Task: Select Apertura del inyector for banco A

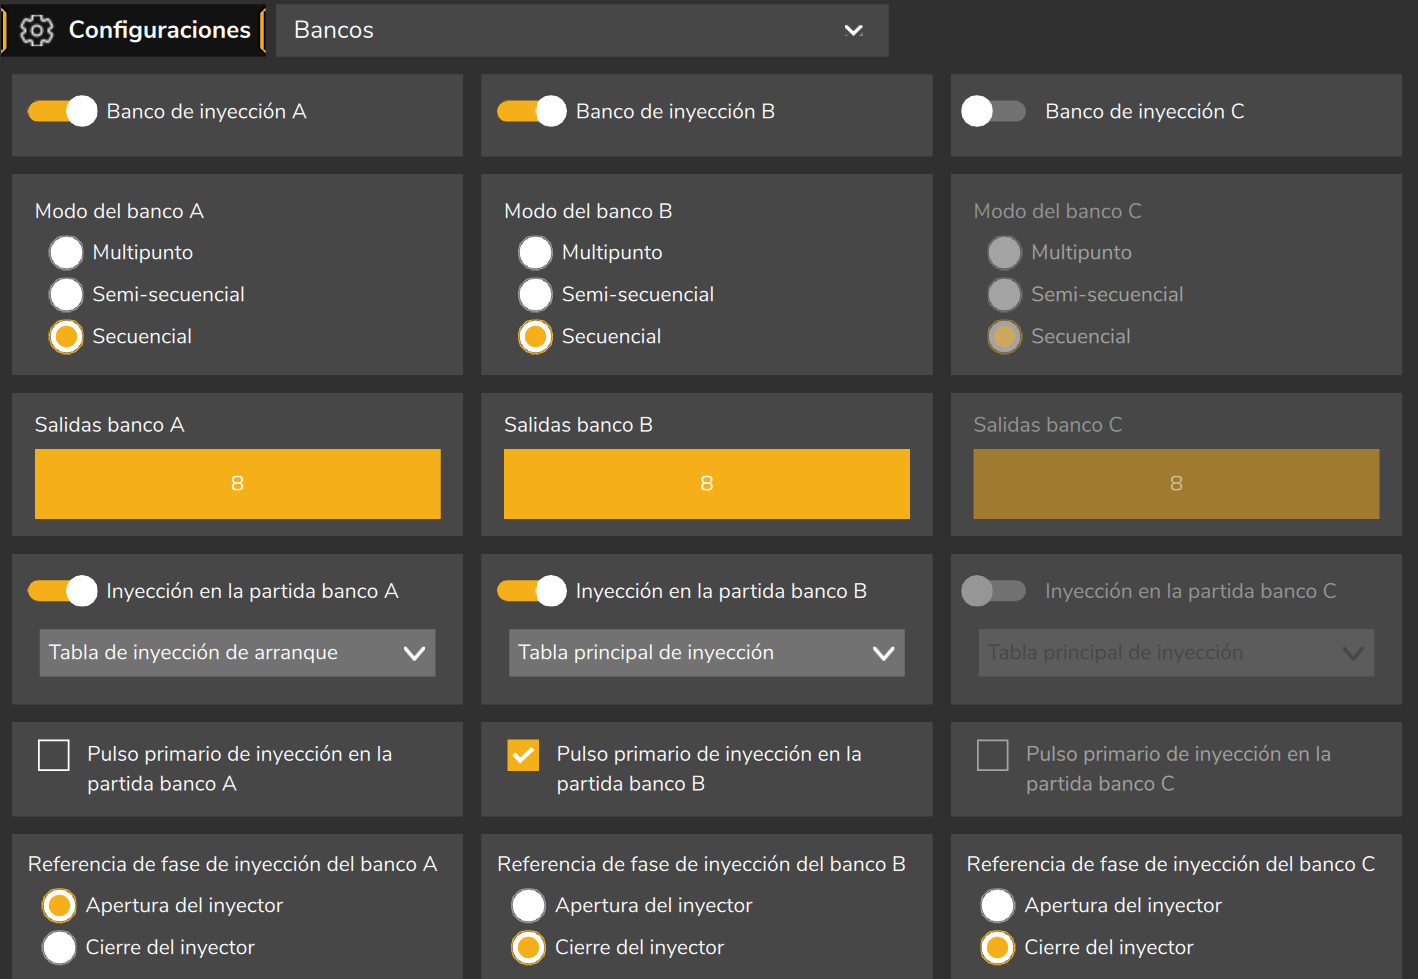Action: [59, 906]
